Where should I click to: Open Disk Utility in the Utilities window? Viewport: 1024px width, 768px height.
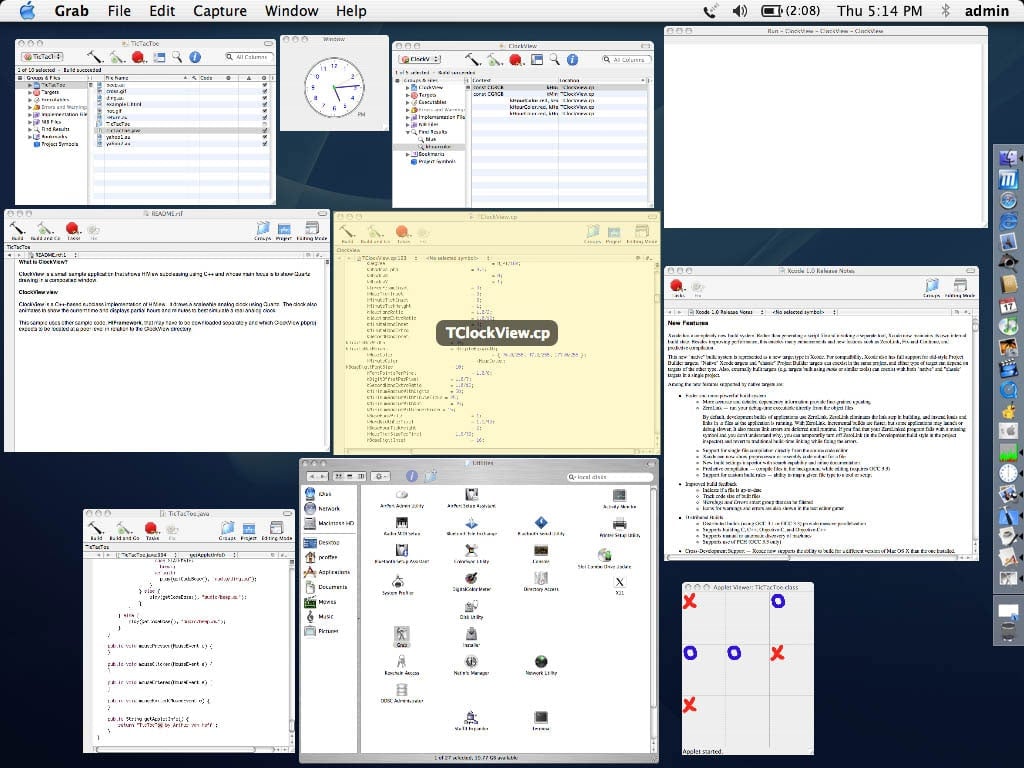click(x=471, y=608)
